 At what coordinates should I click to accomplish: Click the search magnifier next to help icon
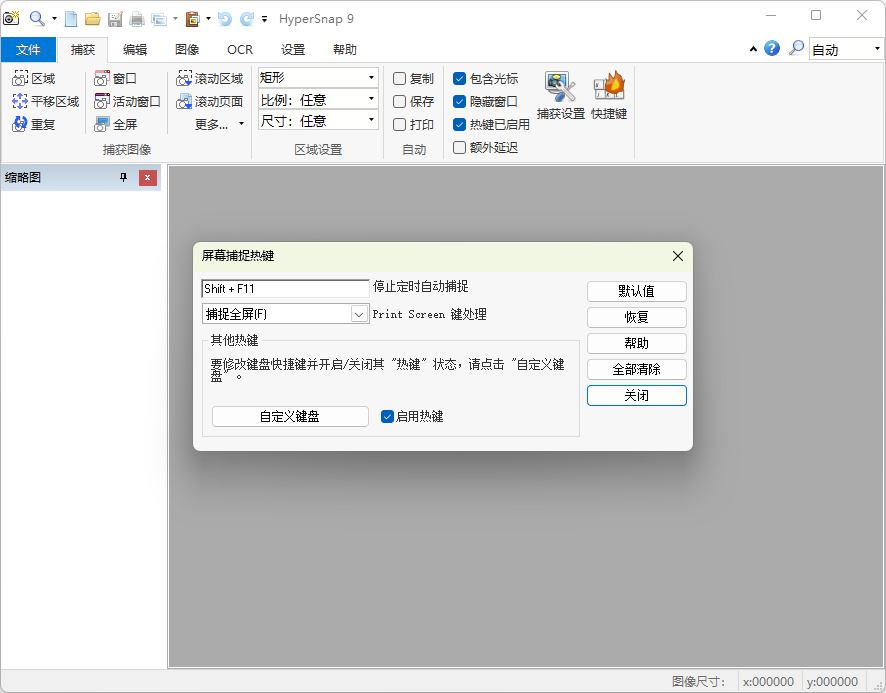click(796, 49)
